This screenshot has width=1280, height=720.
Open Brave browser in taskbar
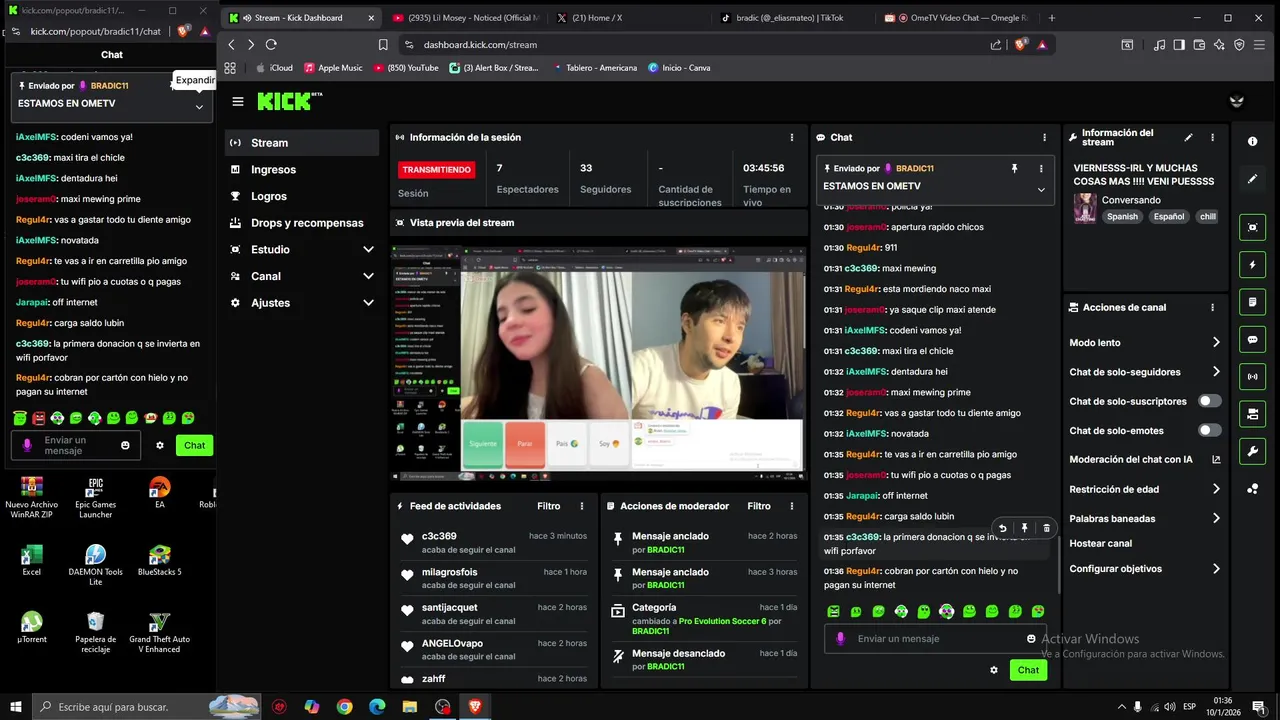475,707
